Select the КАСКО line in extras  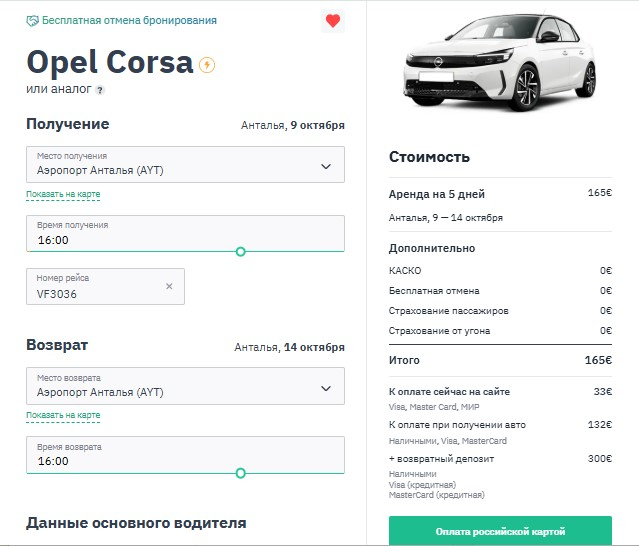(x=405, y=271)
